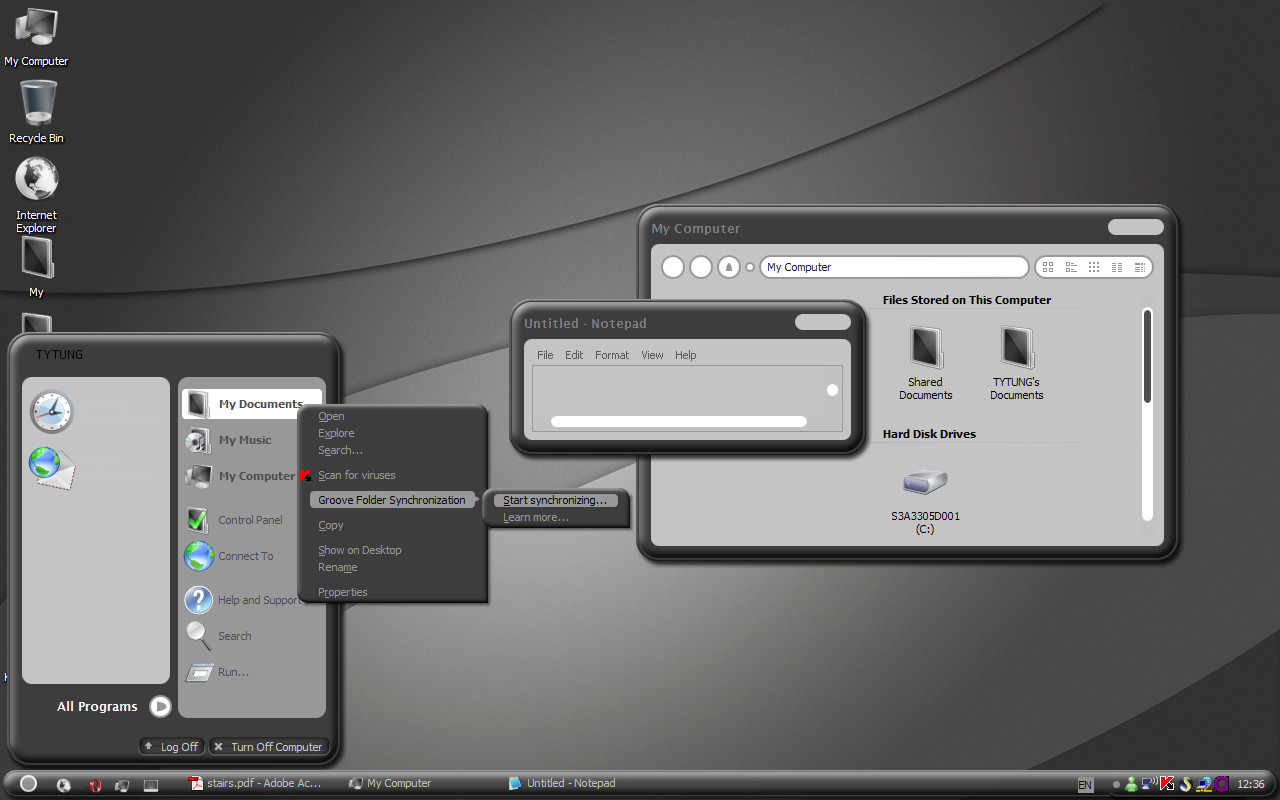Click inside the Notepad text area

tap(679, 390)
